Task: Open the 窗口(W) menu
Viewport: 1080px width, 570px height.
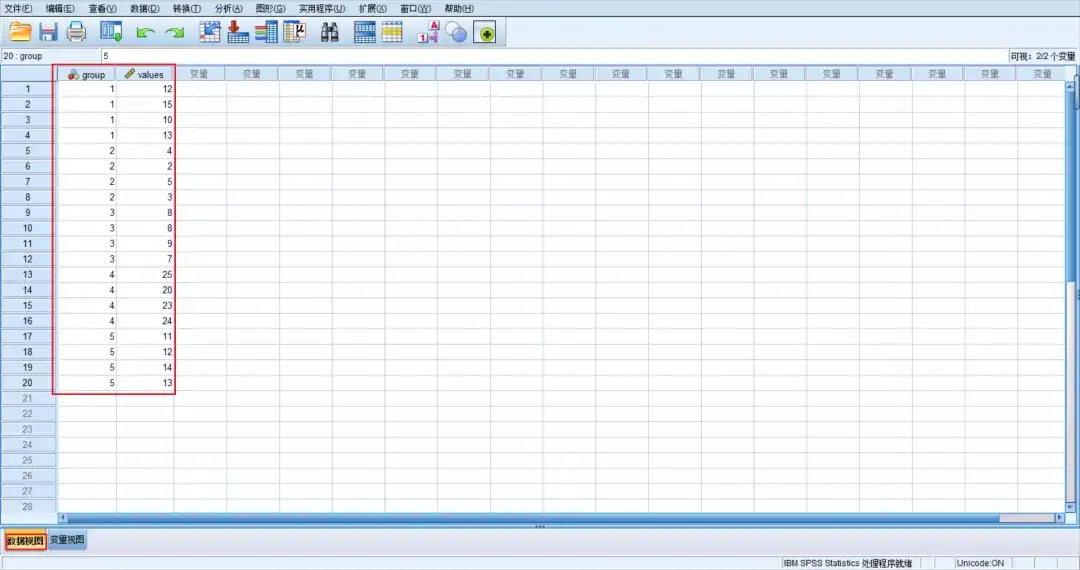Action: coord(415,8)
